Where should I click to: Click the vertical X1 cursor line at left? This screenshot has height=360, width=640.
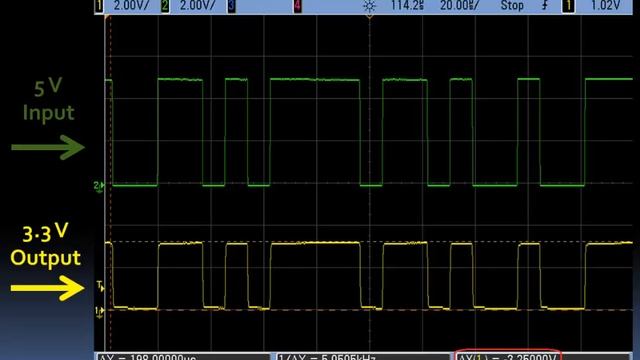tap(110, 184)
